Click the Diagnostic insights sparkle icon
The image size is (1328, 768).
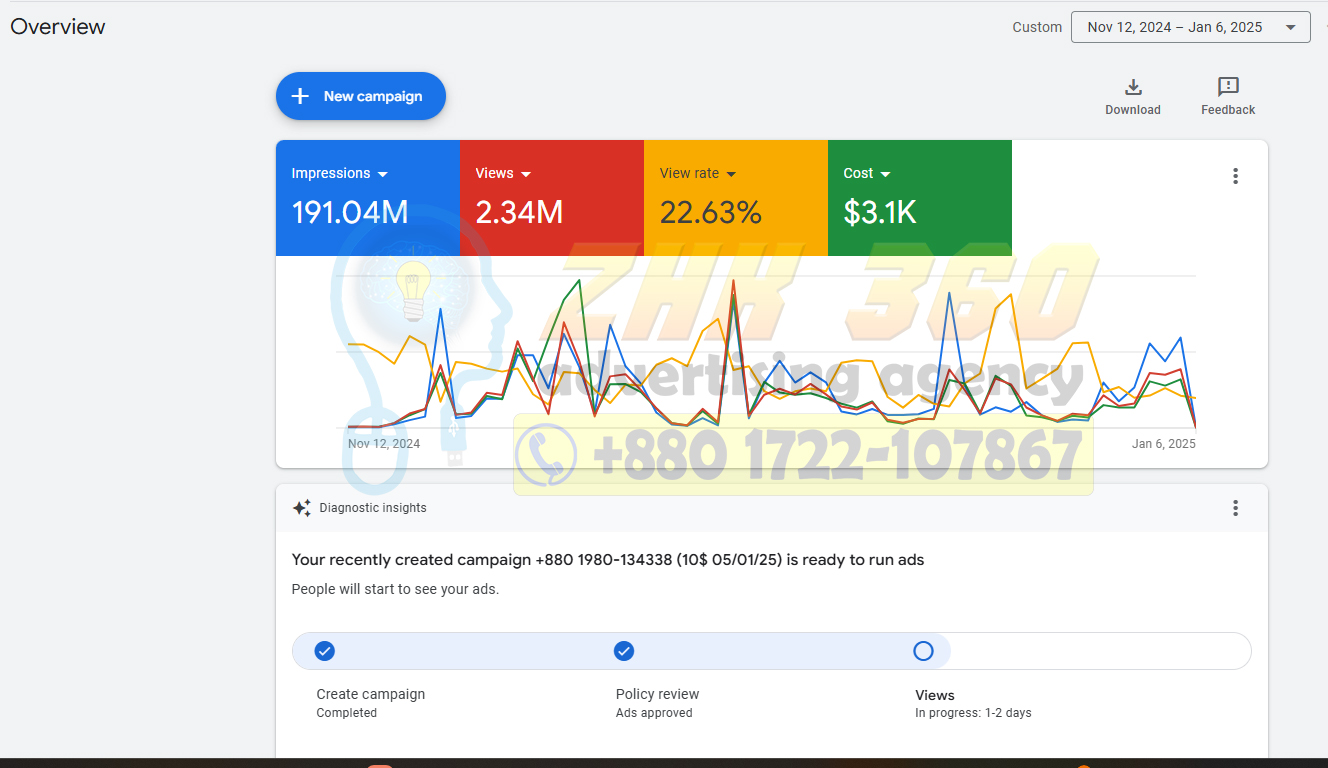coord(301,508)
